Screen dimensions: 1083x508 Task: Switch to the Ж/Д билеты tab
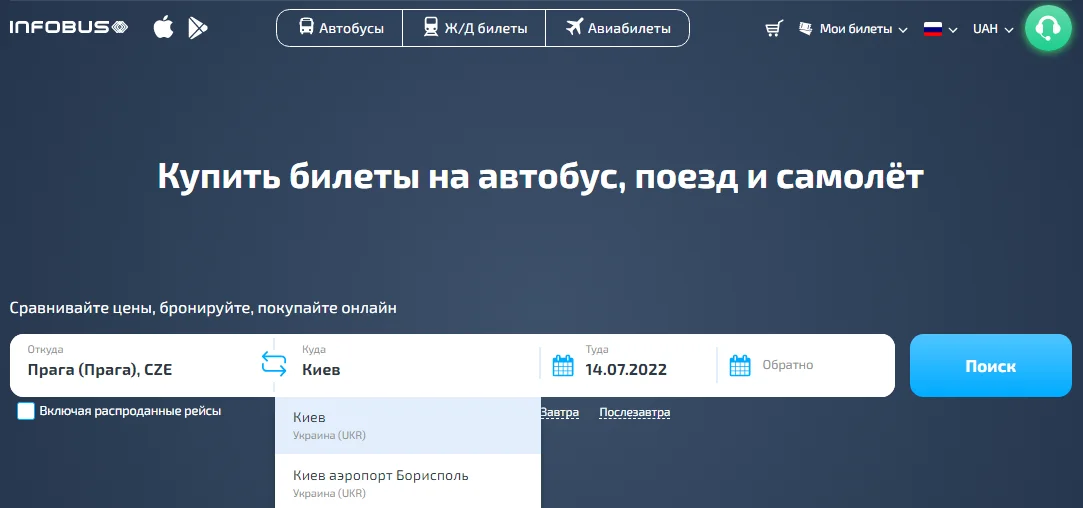(474, 28)
